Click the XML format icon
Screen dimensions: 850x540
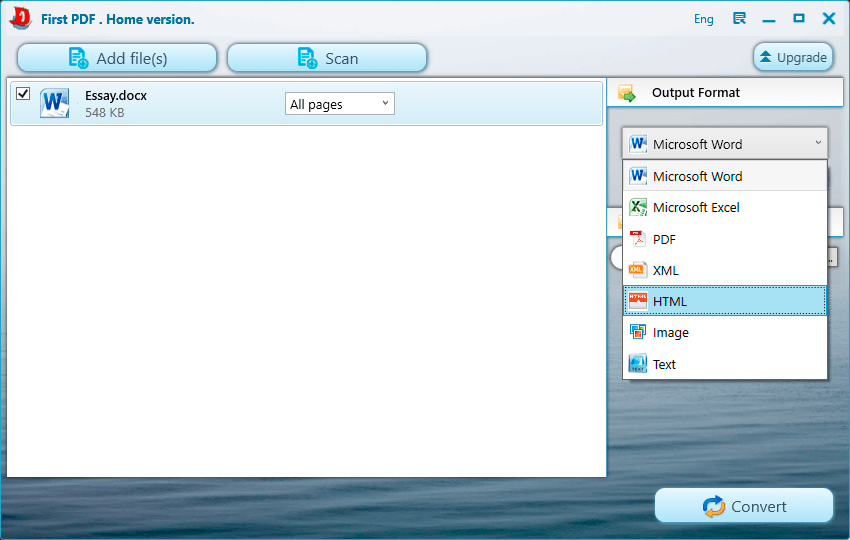click(x=638, y=270)
